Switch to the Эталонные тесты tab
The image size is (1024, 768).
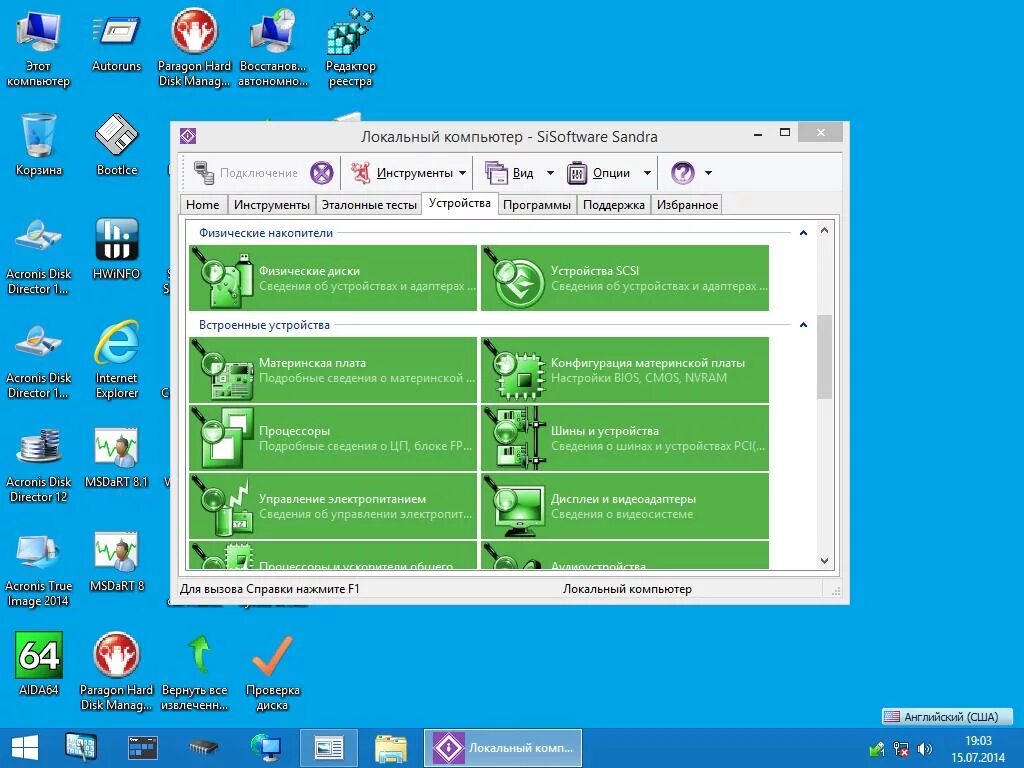[x=369, y=205]
